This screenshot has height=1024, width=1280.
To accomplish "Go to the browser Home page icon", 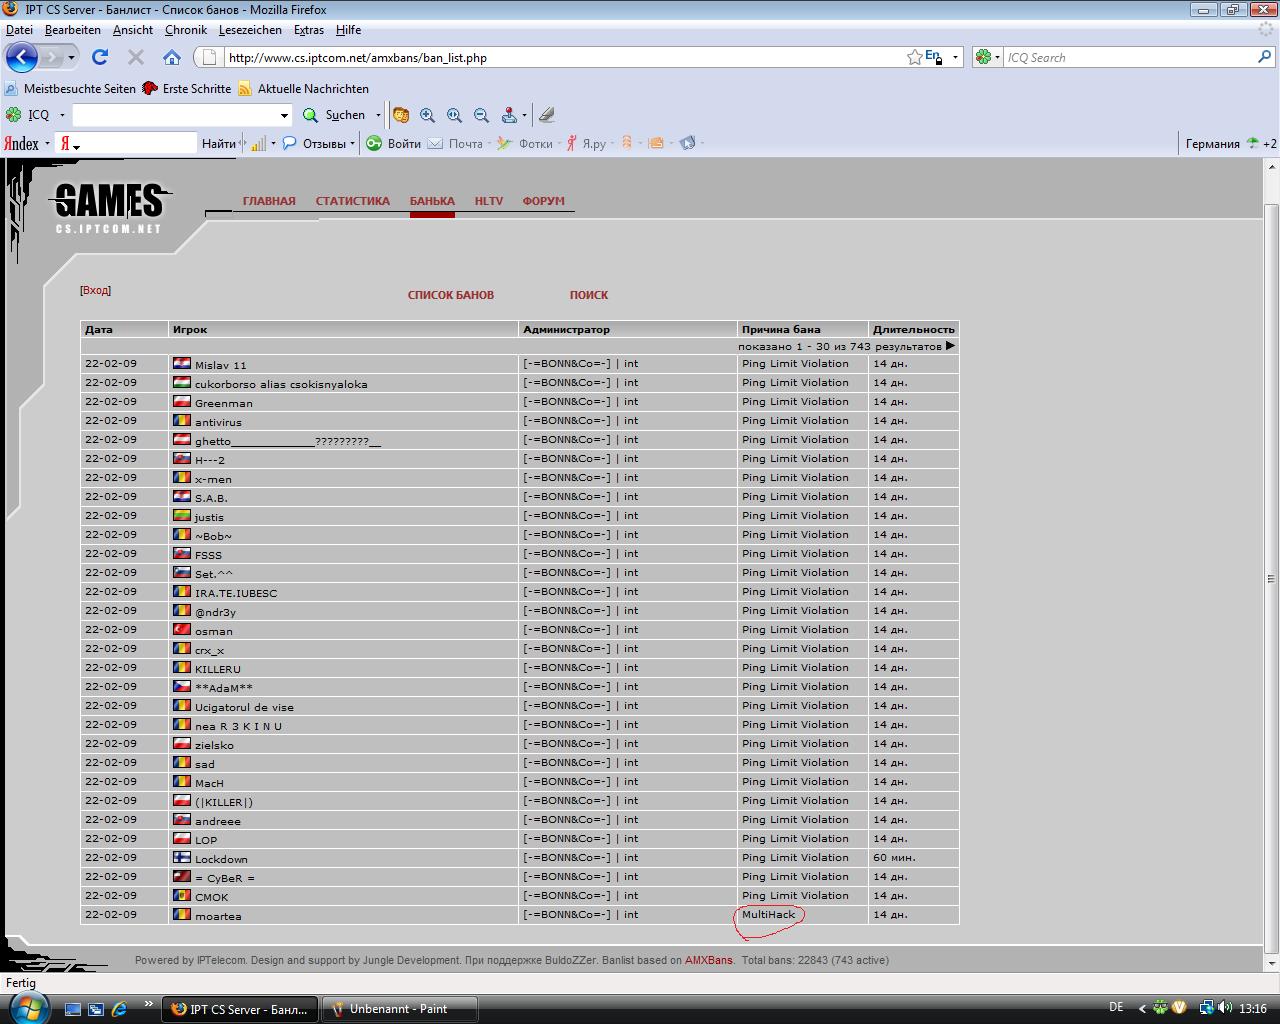I will 172,57.
